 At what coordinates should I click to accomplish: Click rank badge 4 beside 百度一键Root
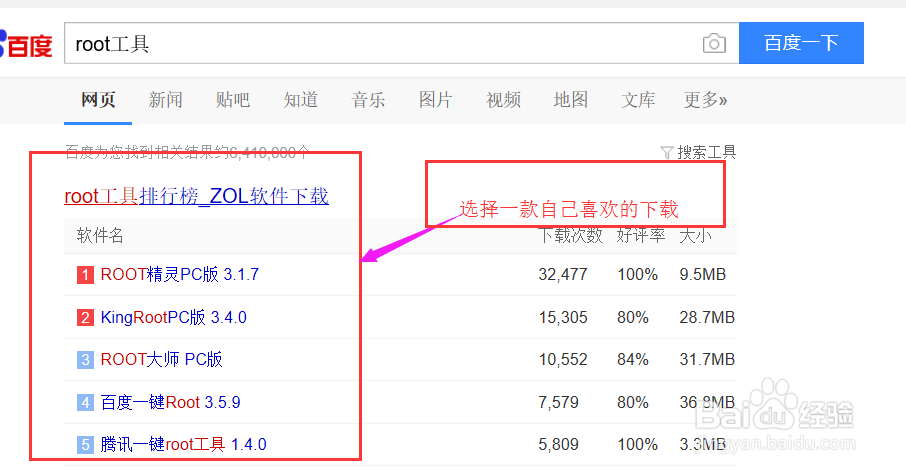click(86, 402)
